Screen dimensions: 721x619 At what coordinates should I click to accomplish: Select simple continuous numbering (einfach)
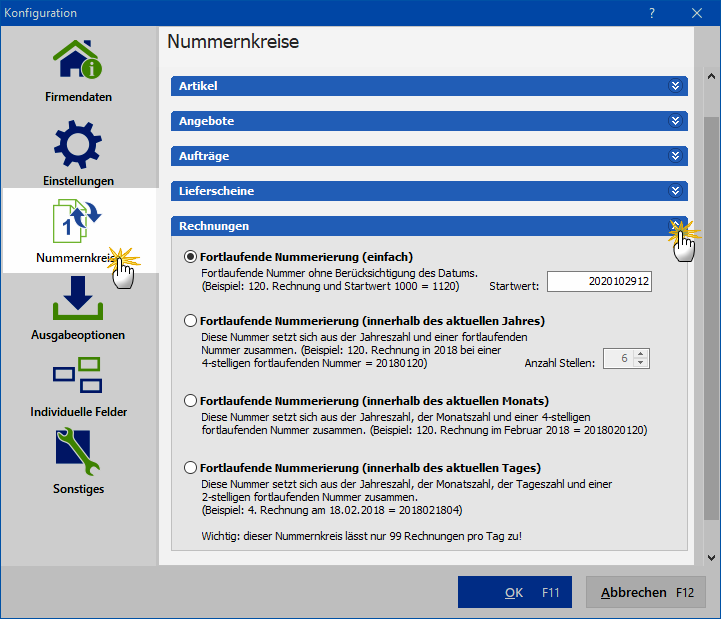(191, 257)
